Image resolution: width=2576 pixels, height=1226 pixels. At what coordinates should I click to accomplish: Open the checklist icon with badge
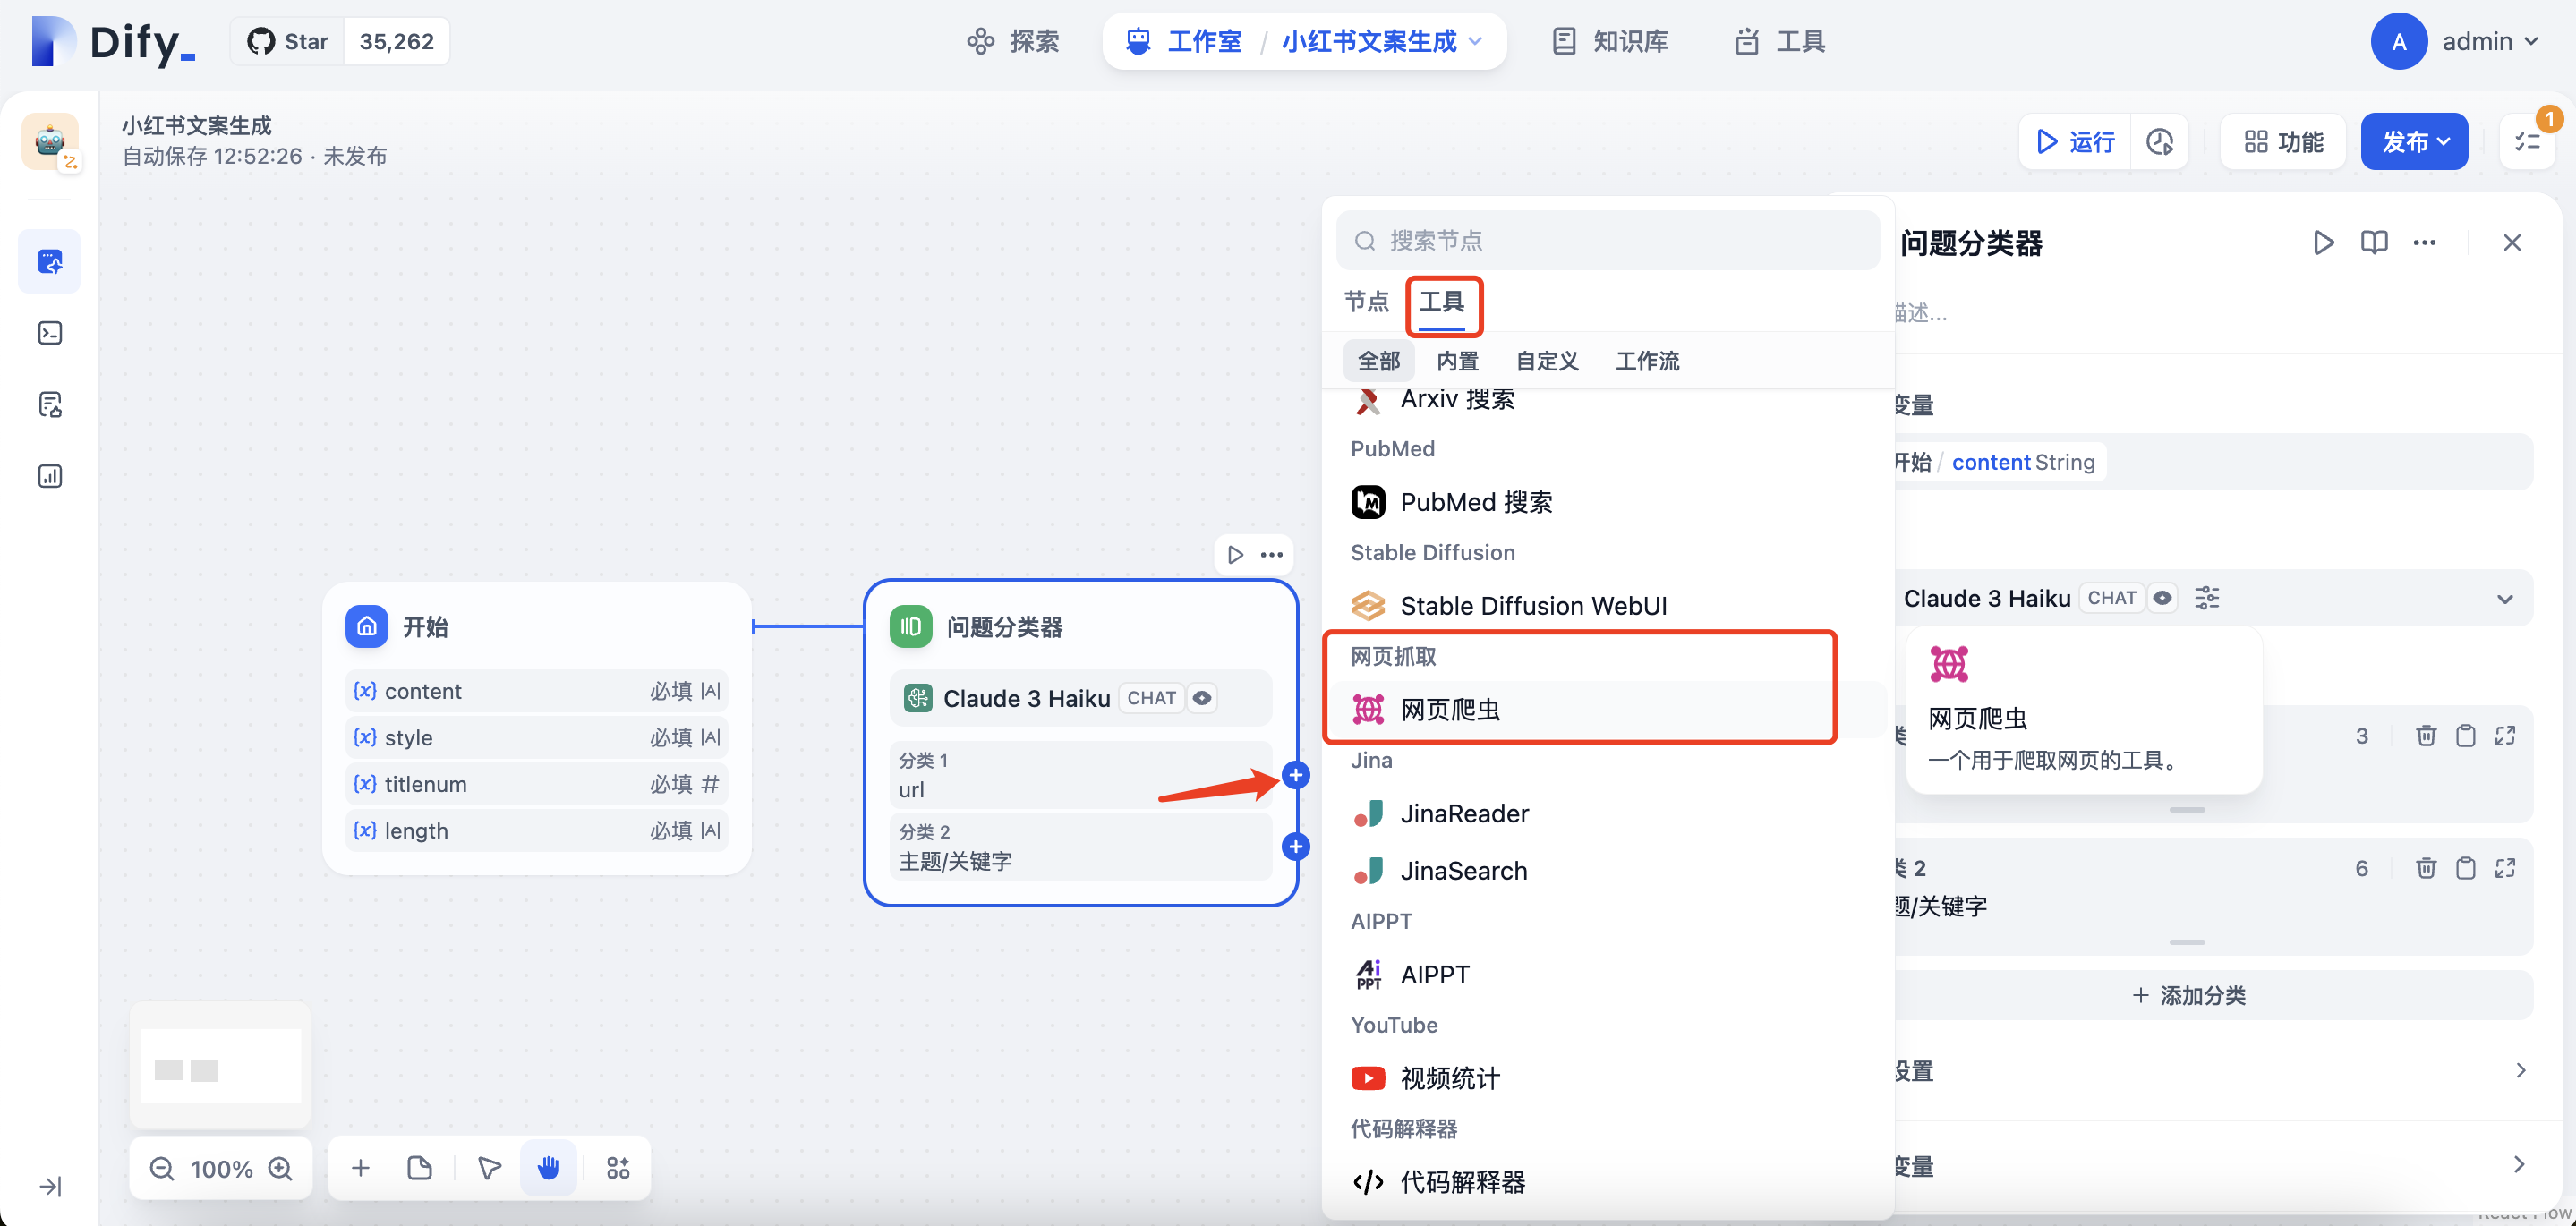[2527, 142]
